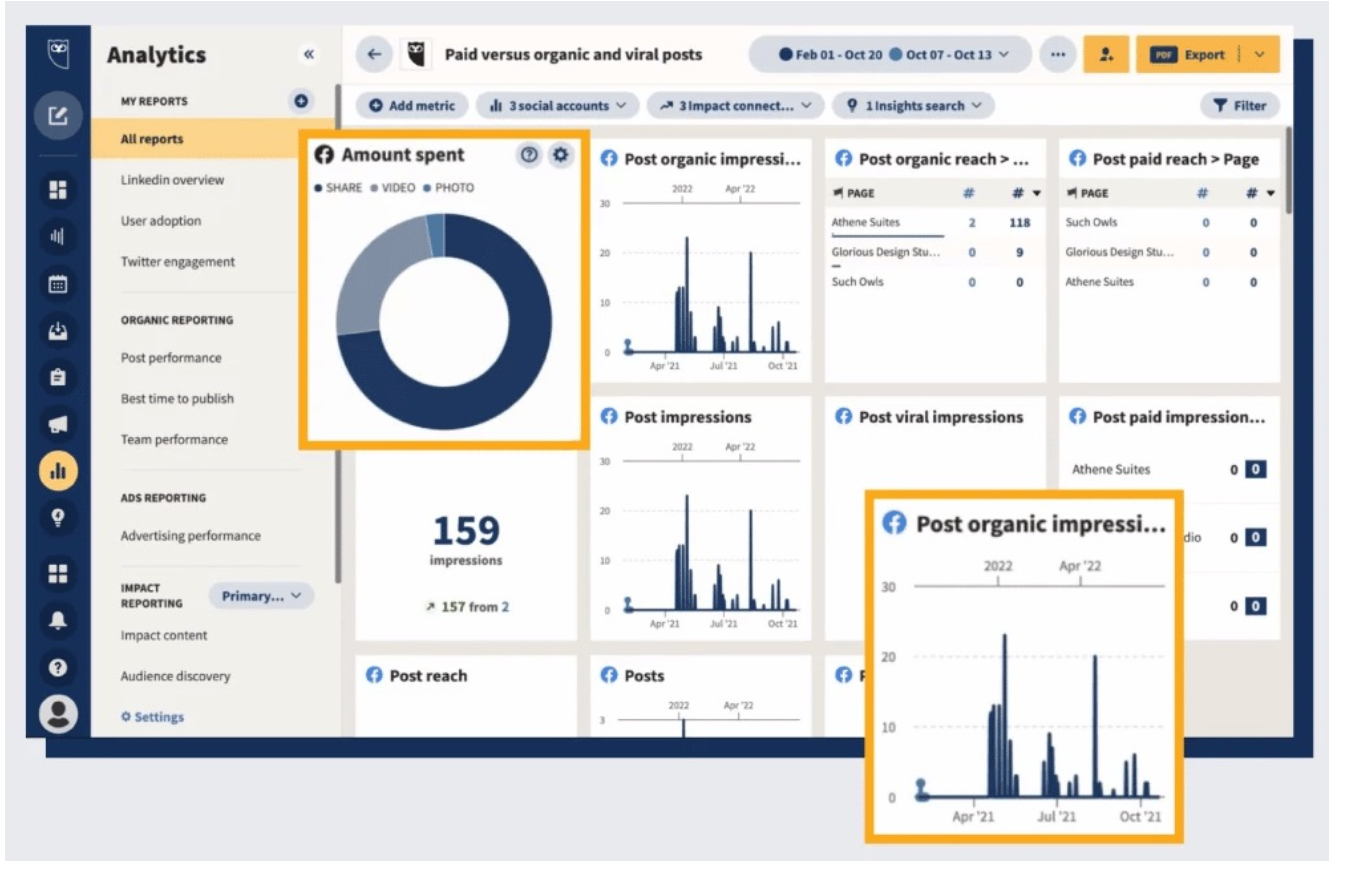Open the lightbulb insights icon
Image resolution: width=1346 pixels, height=878 pixels.
click(x=58, y=517)
